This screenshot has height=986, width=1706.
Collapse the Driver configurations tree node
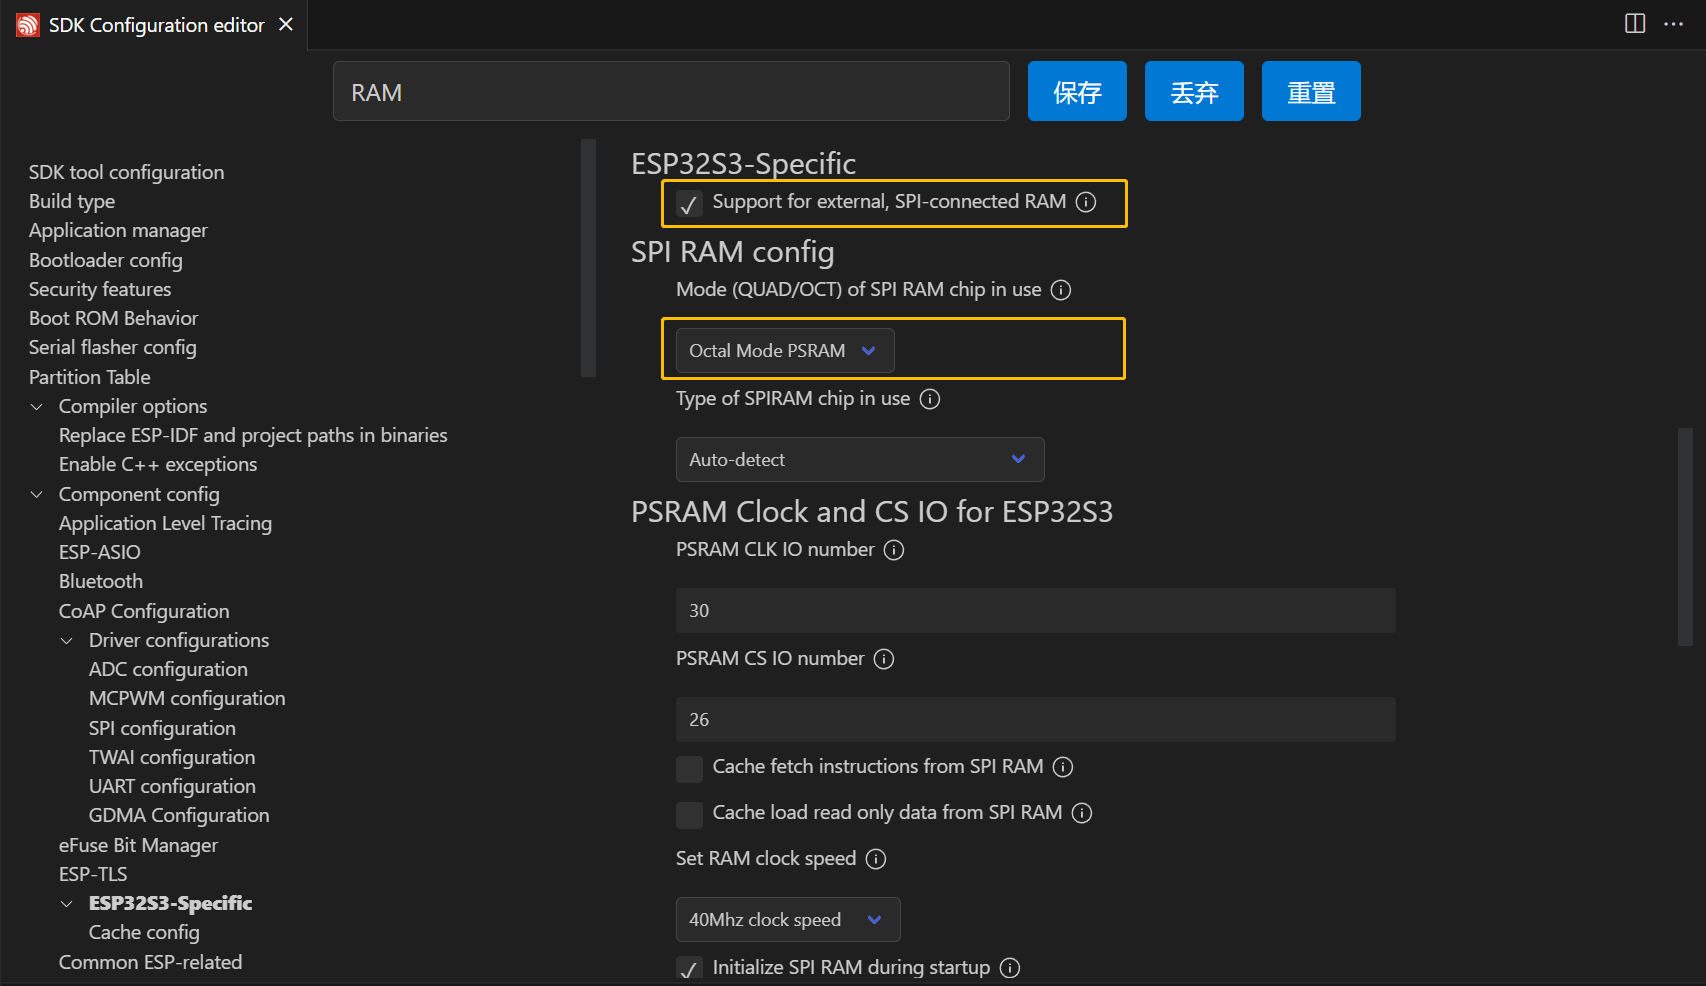67,641
